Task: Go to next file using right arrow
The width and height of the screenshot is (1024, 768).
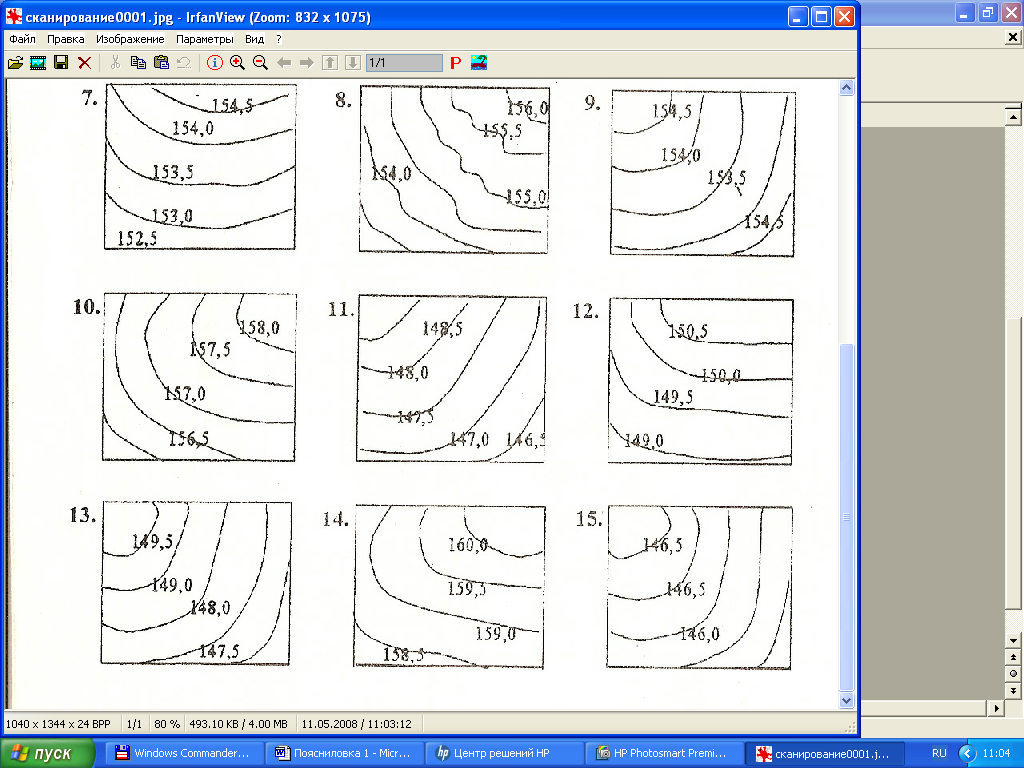Action: (306, 63)
